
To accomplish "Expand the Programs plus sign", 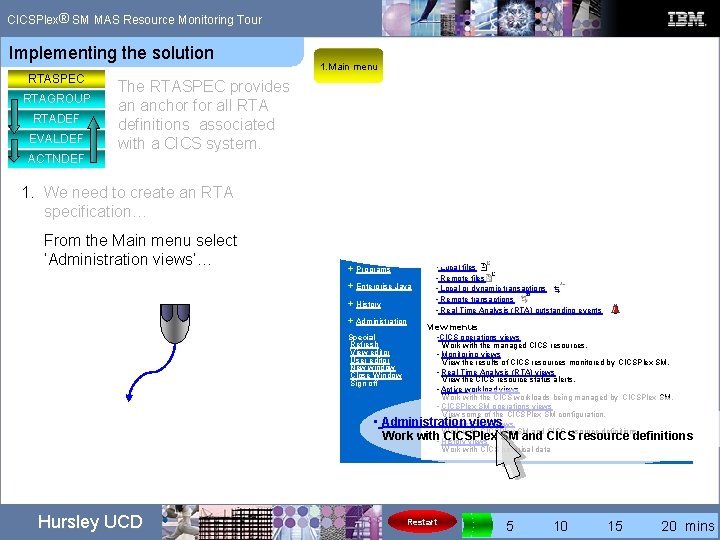I will (x=351, y=269).
